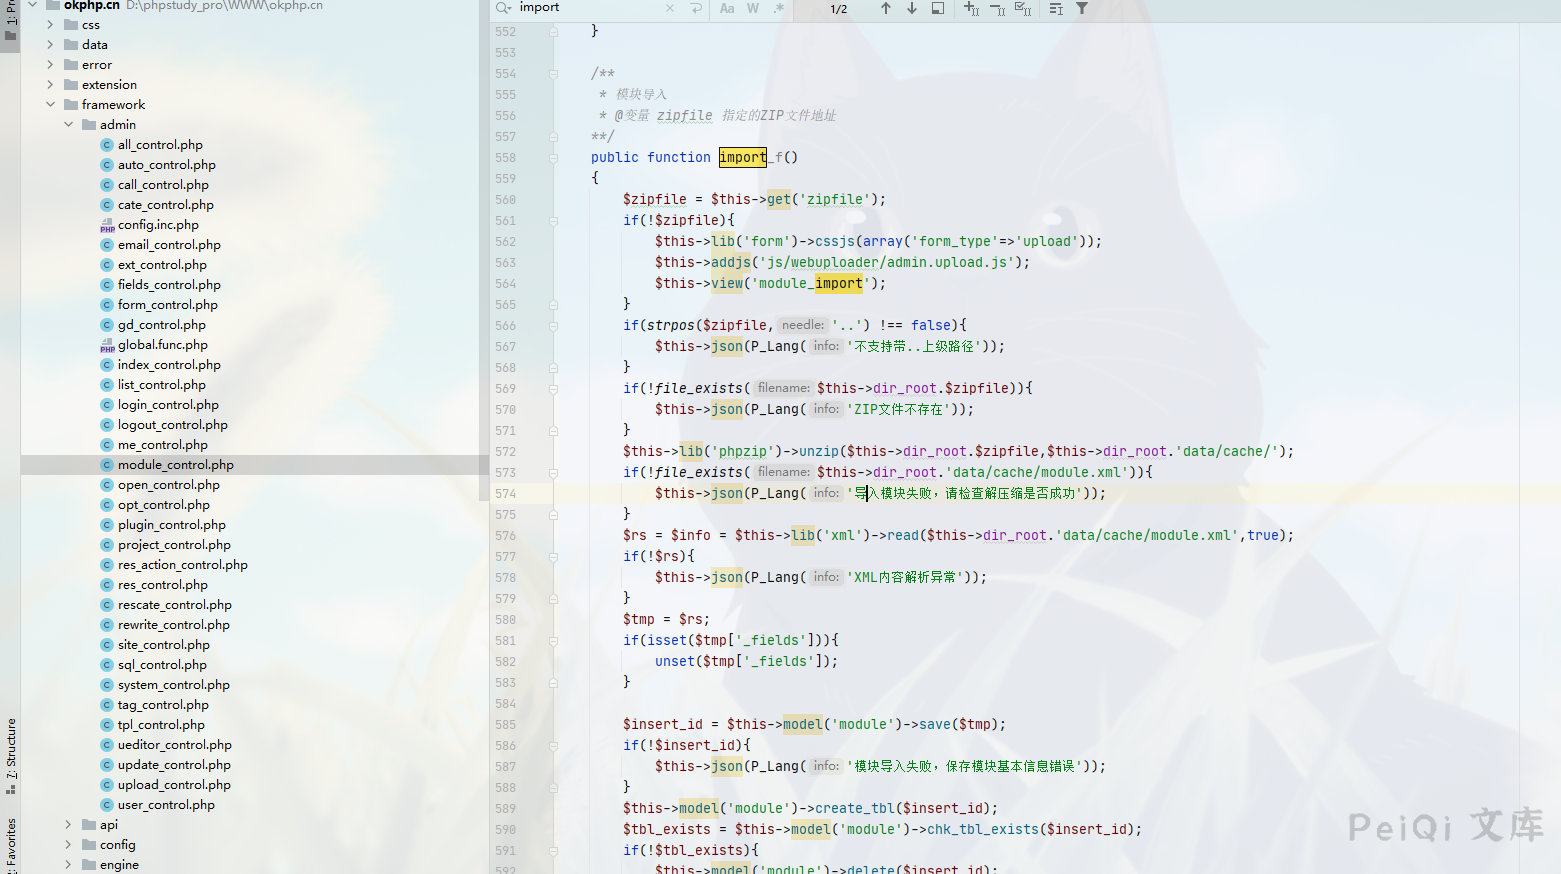Click the search history magnifier icon
This screenshot has width=1561, height=874.
pos(504,8)
